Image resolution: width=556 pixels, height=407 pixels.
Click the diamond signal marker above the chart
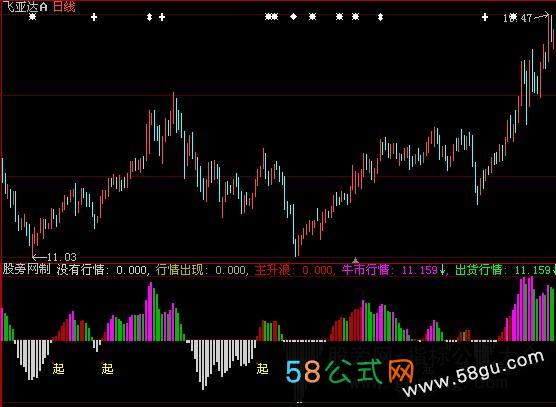[294, 16]
